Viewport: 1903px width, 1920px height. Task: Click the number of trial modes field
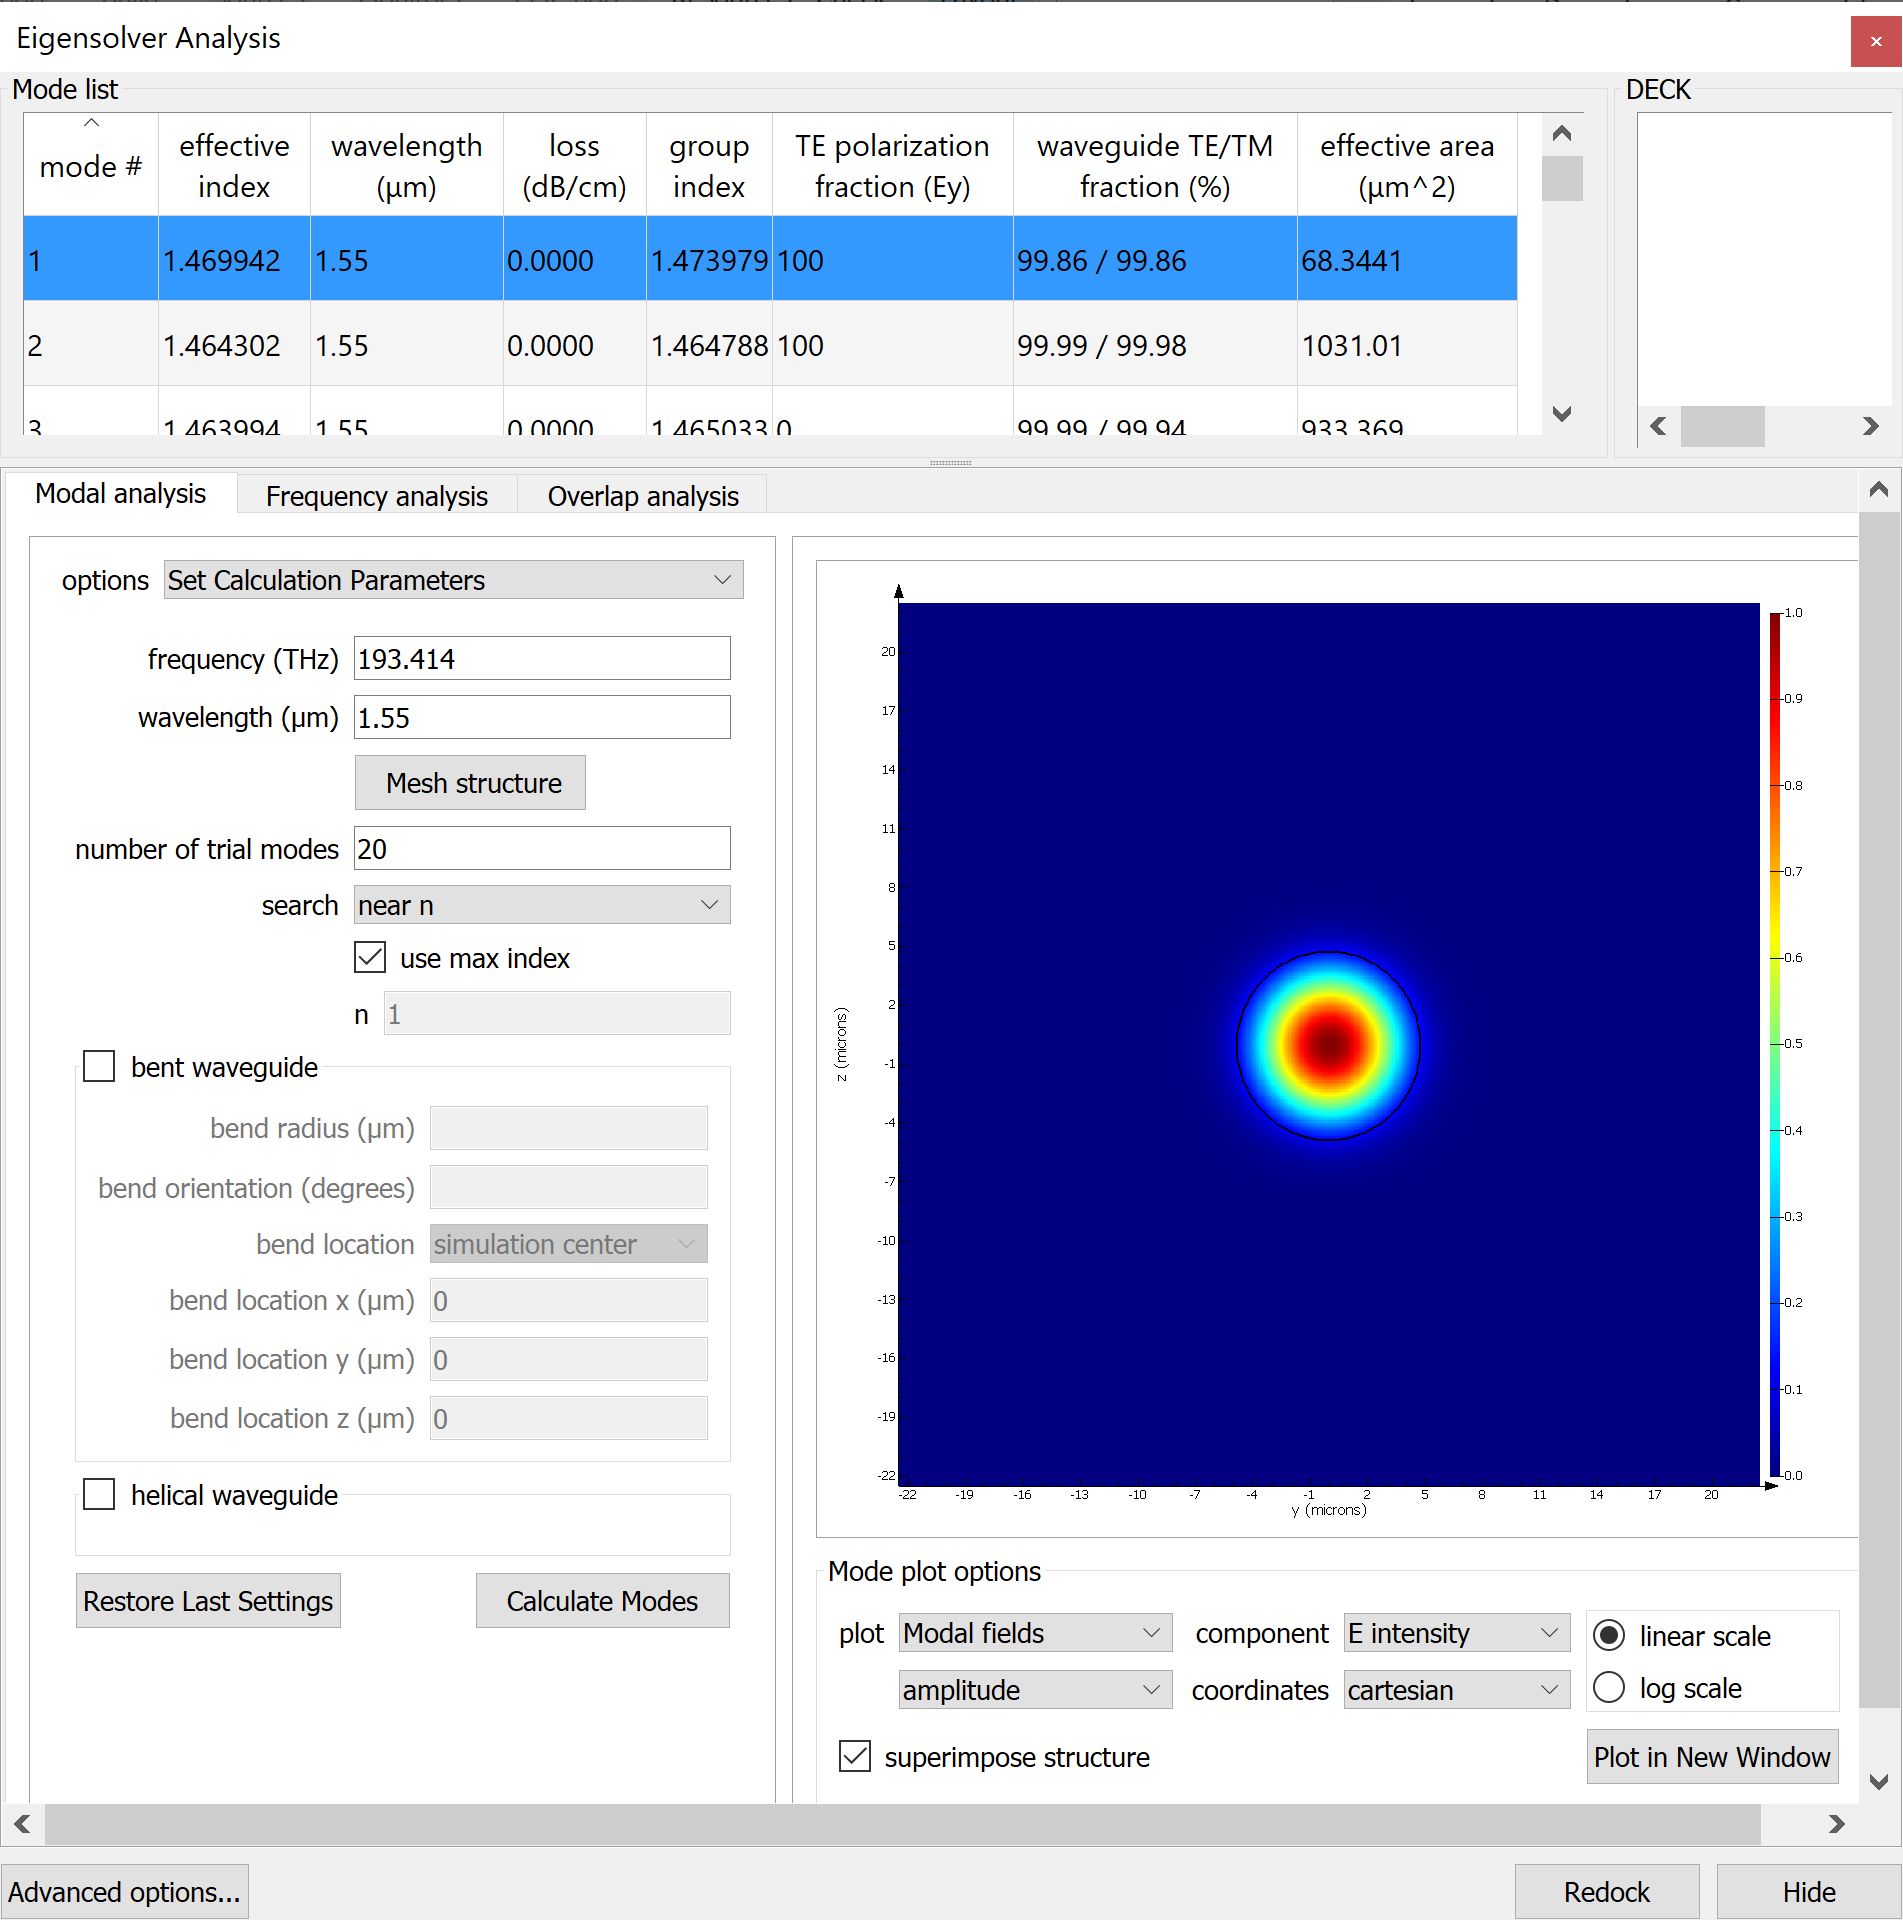[542, 849]
